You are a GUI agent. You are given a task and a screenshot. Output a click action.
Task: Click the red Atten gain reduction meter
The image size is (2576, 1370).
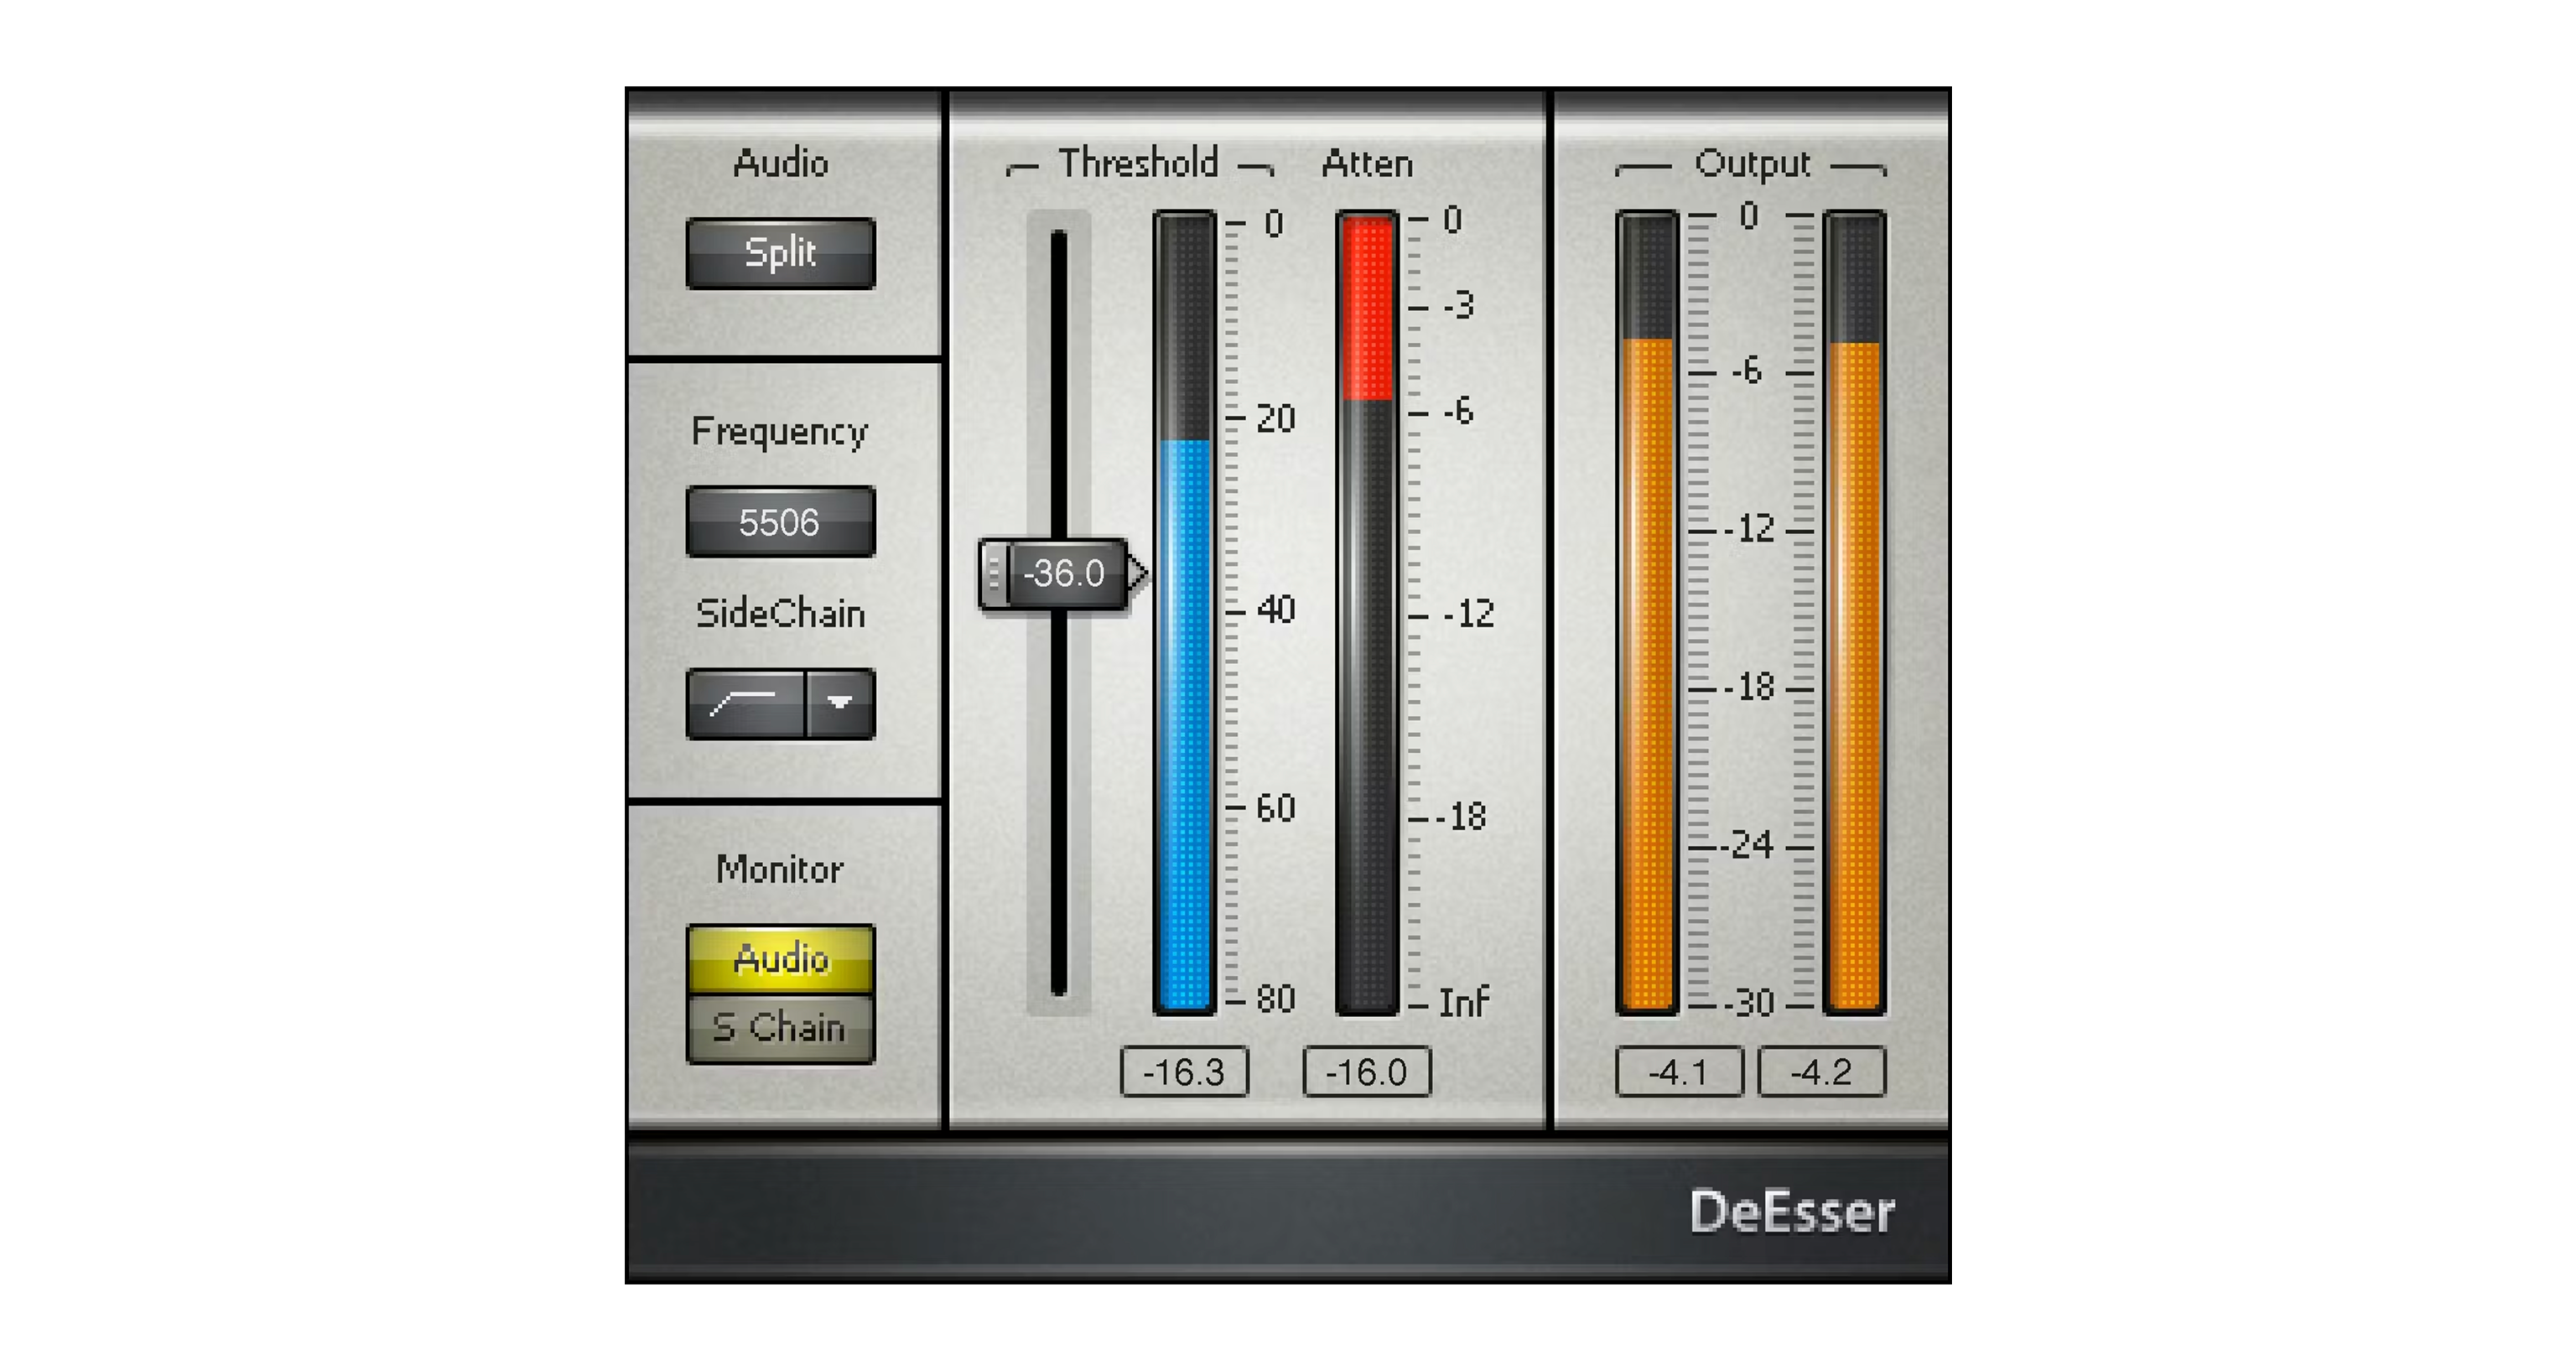(1367, 613)
